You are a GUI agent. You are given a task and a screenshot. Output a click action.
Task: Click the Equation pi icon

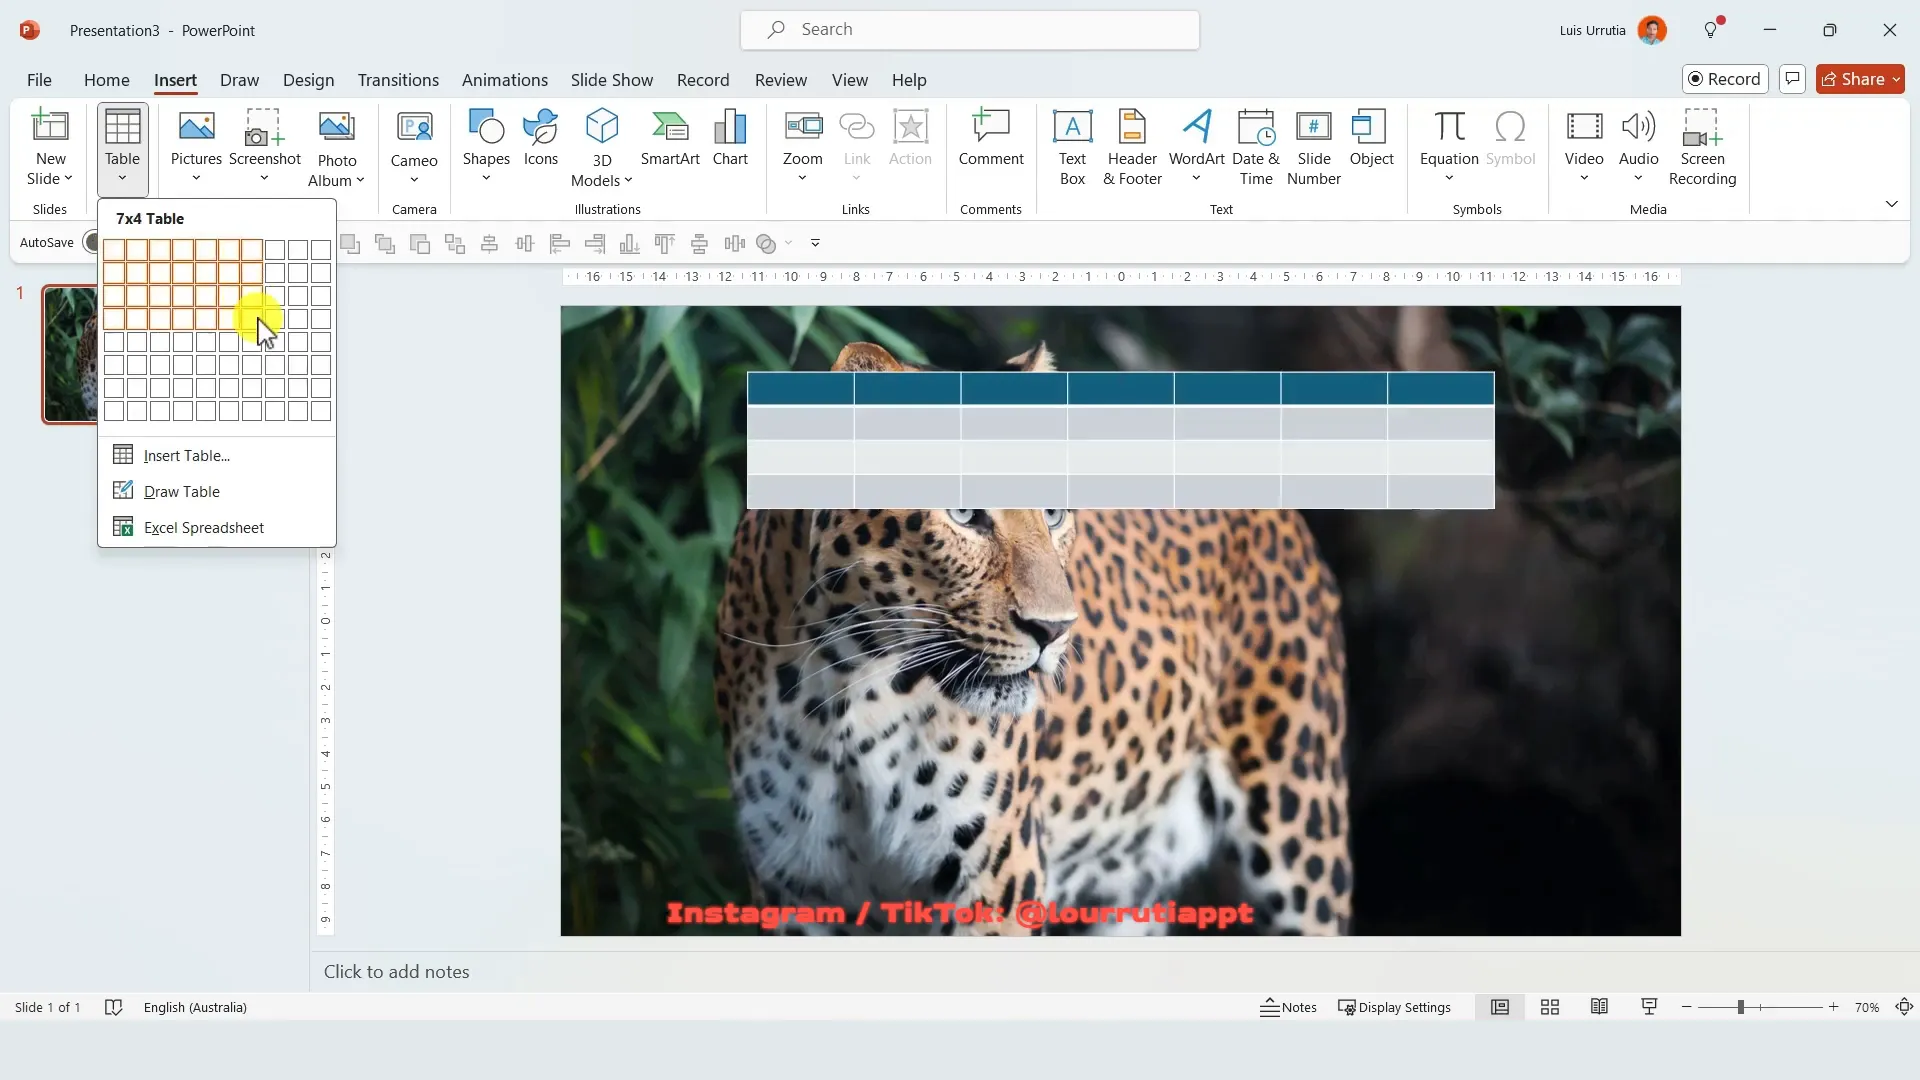click(x=1449, y=127)
